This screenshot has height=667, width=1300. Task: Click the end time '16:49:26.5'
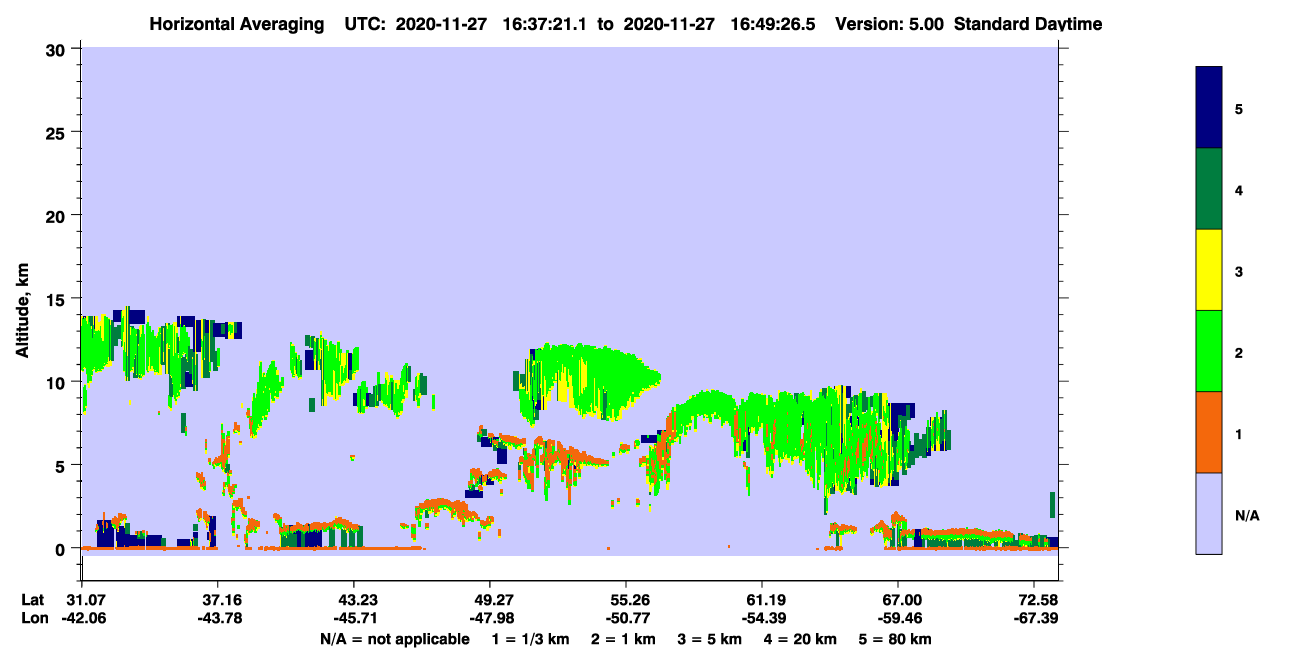pyautogui.click(x=775, y=24)
